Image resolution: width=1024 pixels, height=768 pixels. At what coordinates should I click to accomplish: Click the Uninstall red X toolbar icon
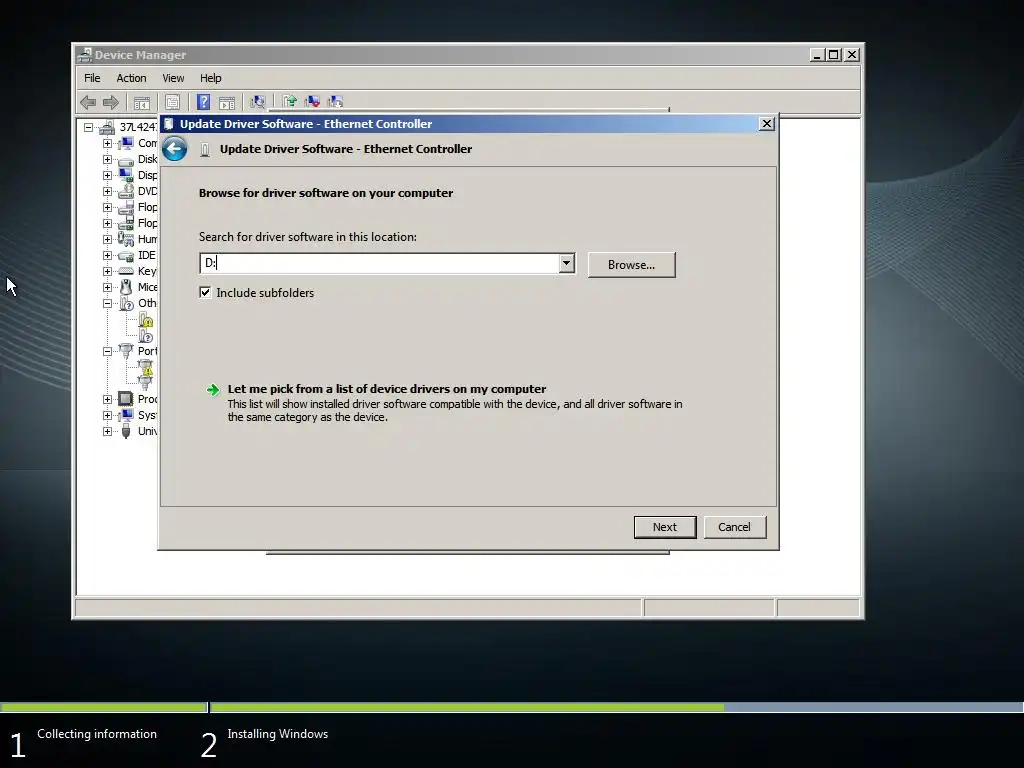coord(313,101)
